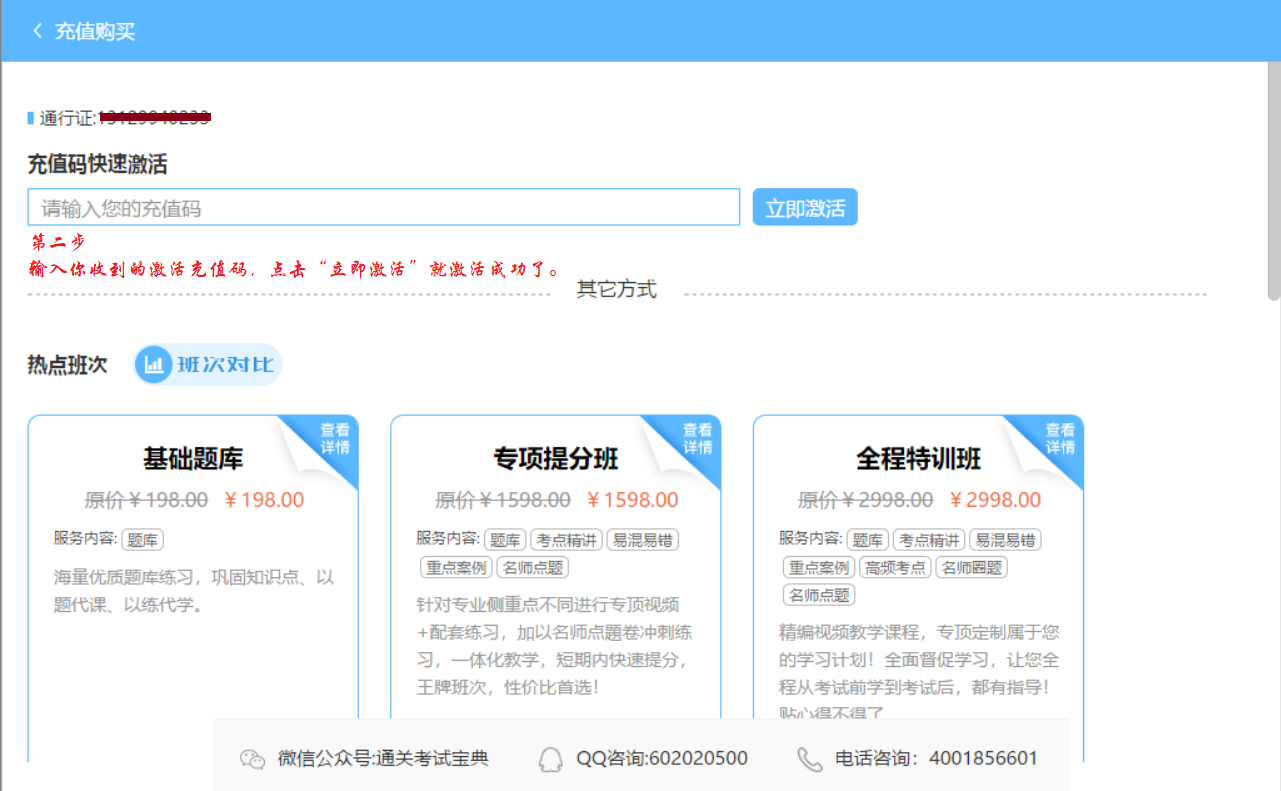This screenshot has width=1281, height=791.
Task: Click the phone icon for 电话咨询
Action: (809, 759)
